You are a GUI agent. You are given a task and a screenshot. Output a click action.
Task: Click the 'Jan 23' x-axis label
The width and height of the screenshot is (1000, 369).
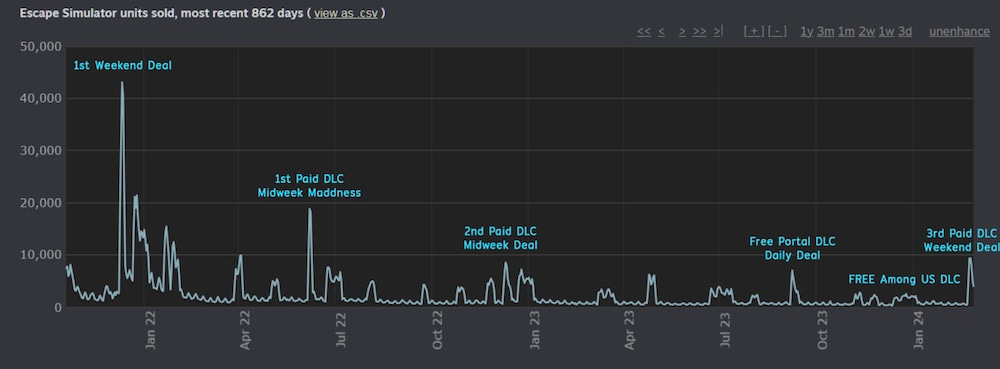(534, 331)
